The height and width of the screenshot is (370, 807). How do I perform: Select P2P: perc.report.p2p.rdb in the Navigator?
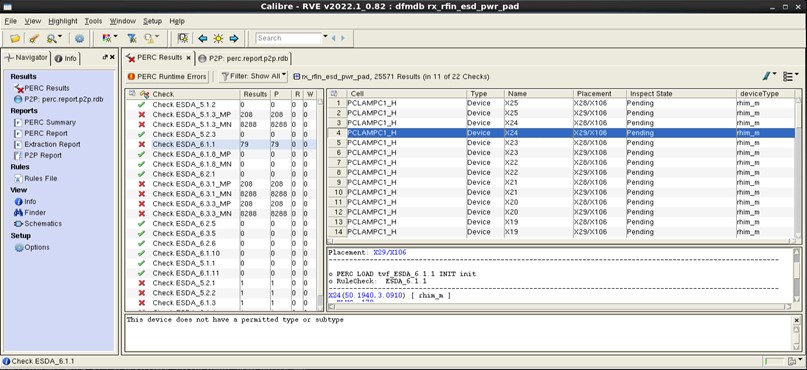coord(59,99)
